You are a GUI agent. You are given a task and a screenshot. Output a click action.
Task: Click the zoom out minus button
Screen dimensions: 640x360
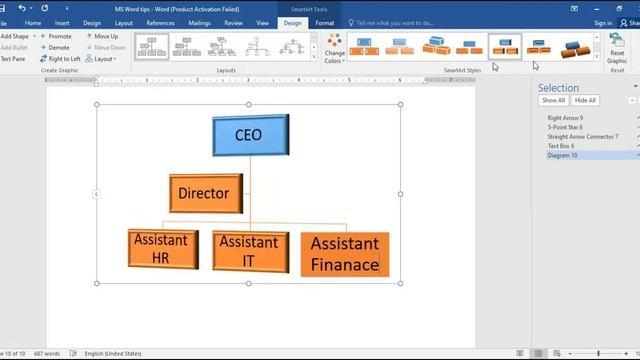tap(570, 353)
